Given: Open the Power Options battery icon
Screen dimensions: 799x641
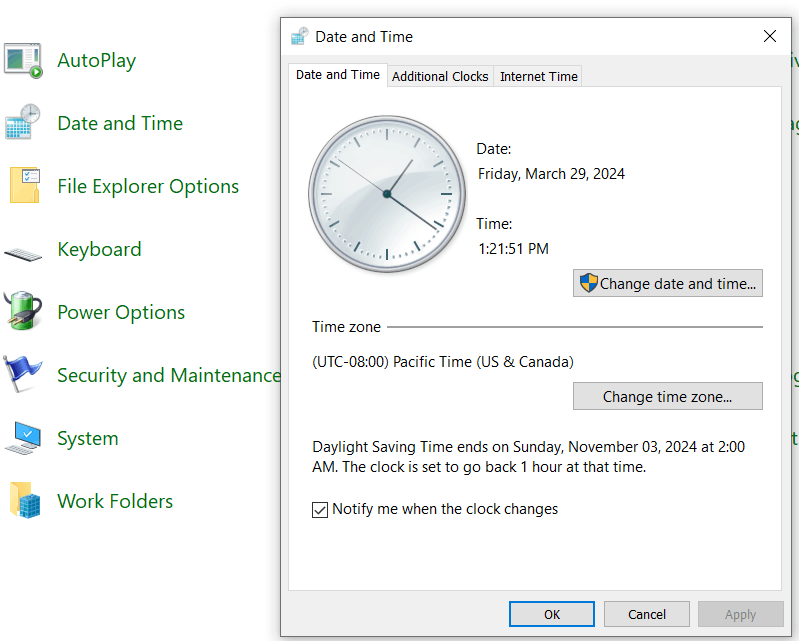Looking at the screenshot, I should point(23,311).
